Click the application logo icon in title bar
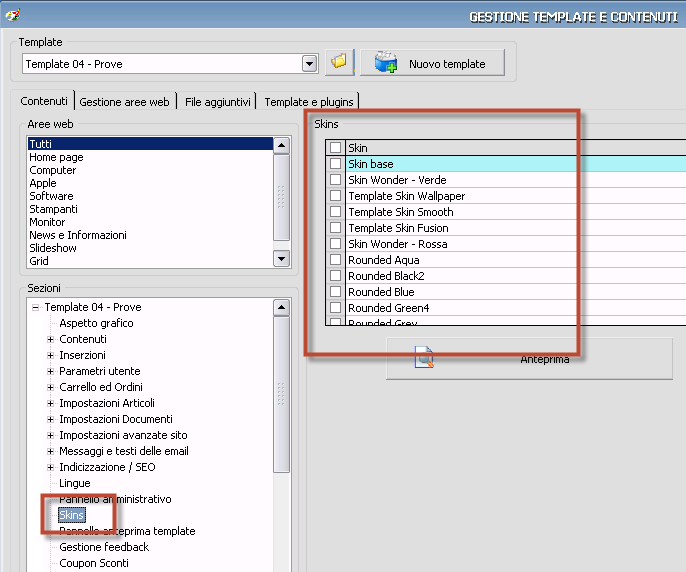Image resolution: width=686 pixels, height=572 pixels. tap(12, 15)
